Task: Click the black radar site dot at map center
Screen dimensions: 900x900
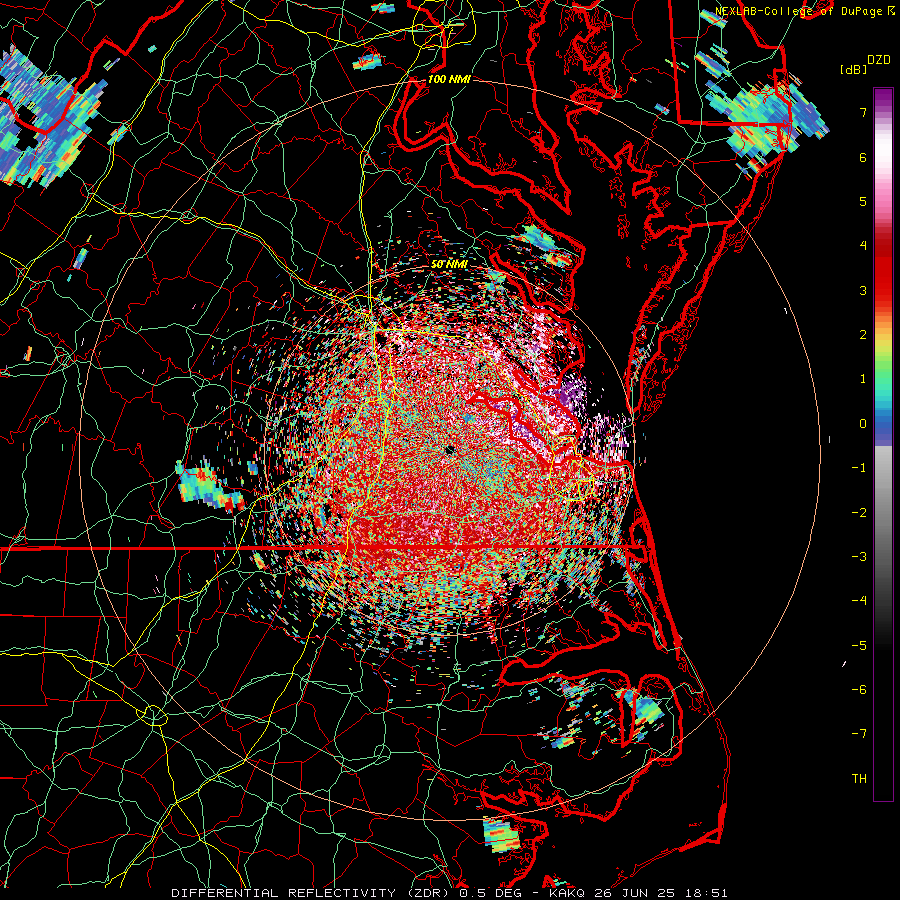Action: [449, 450]
